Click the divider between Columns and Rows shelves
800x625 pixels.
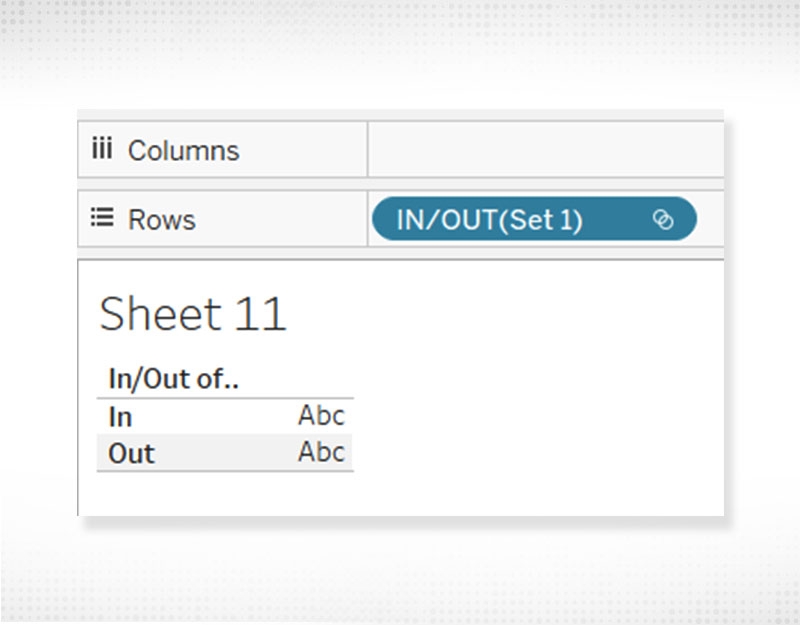(x=400, y=184)
